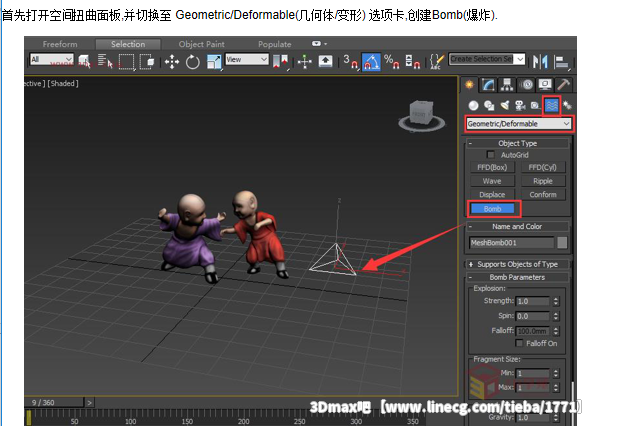Click the Wave space warp button
The width and height of the screenshot is (622, 426).
coord(492,181)
